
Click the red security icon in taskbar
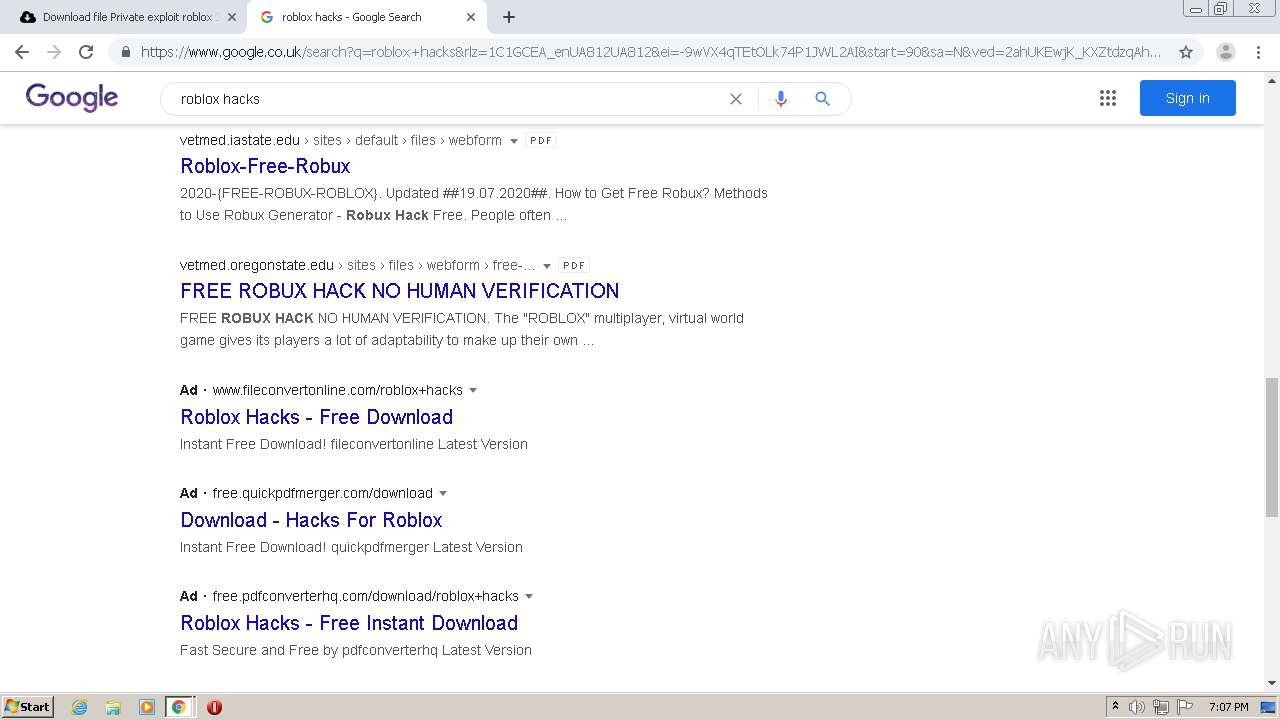[214, 707]
